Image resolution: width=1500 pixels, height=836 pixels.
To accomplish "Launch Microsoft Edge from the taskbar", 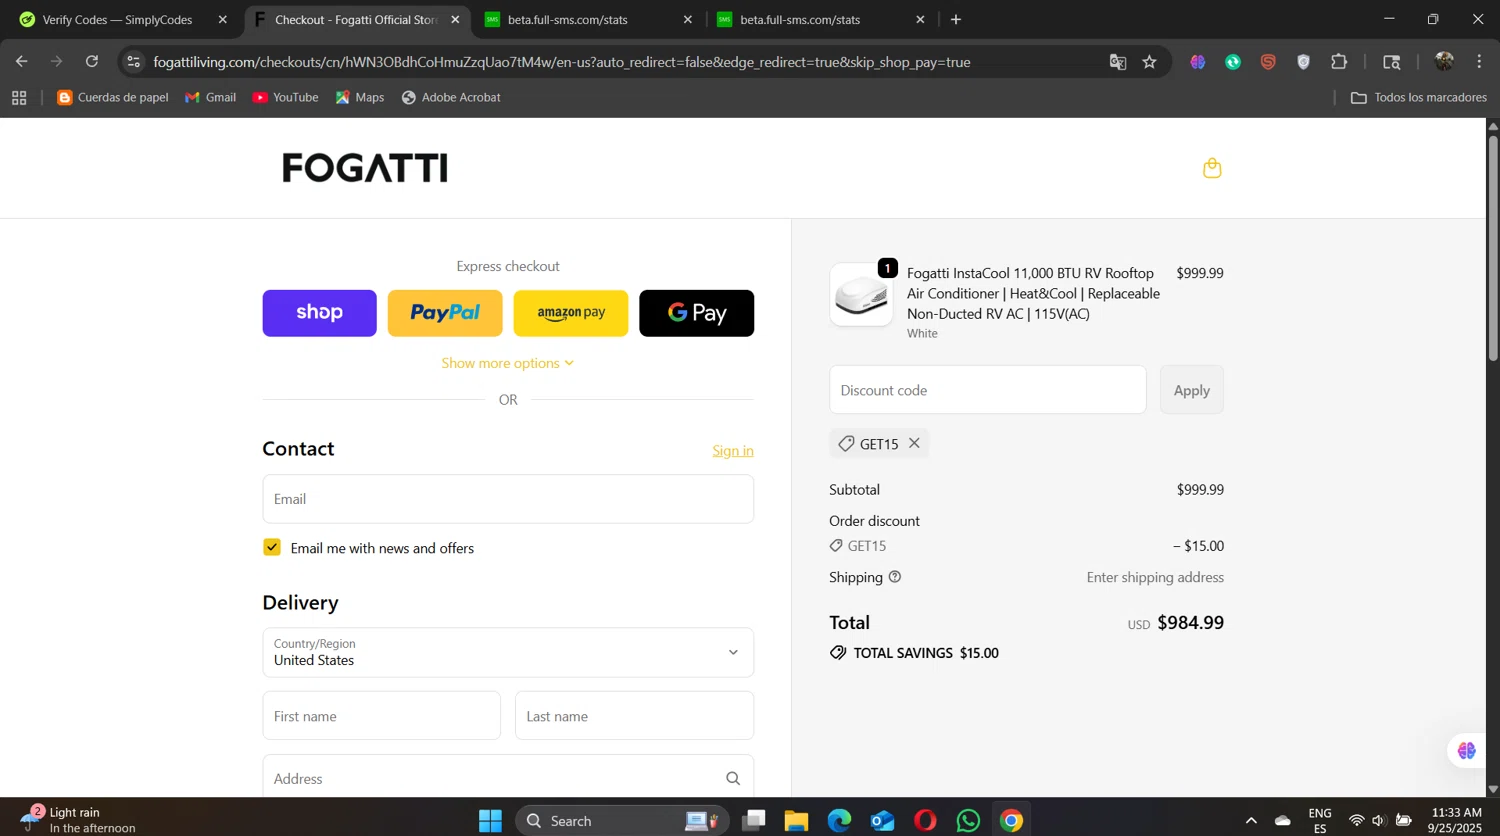I will (839, 821).
